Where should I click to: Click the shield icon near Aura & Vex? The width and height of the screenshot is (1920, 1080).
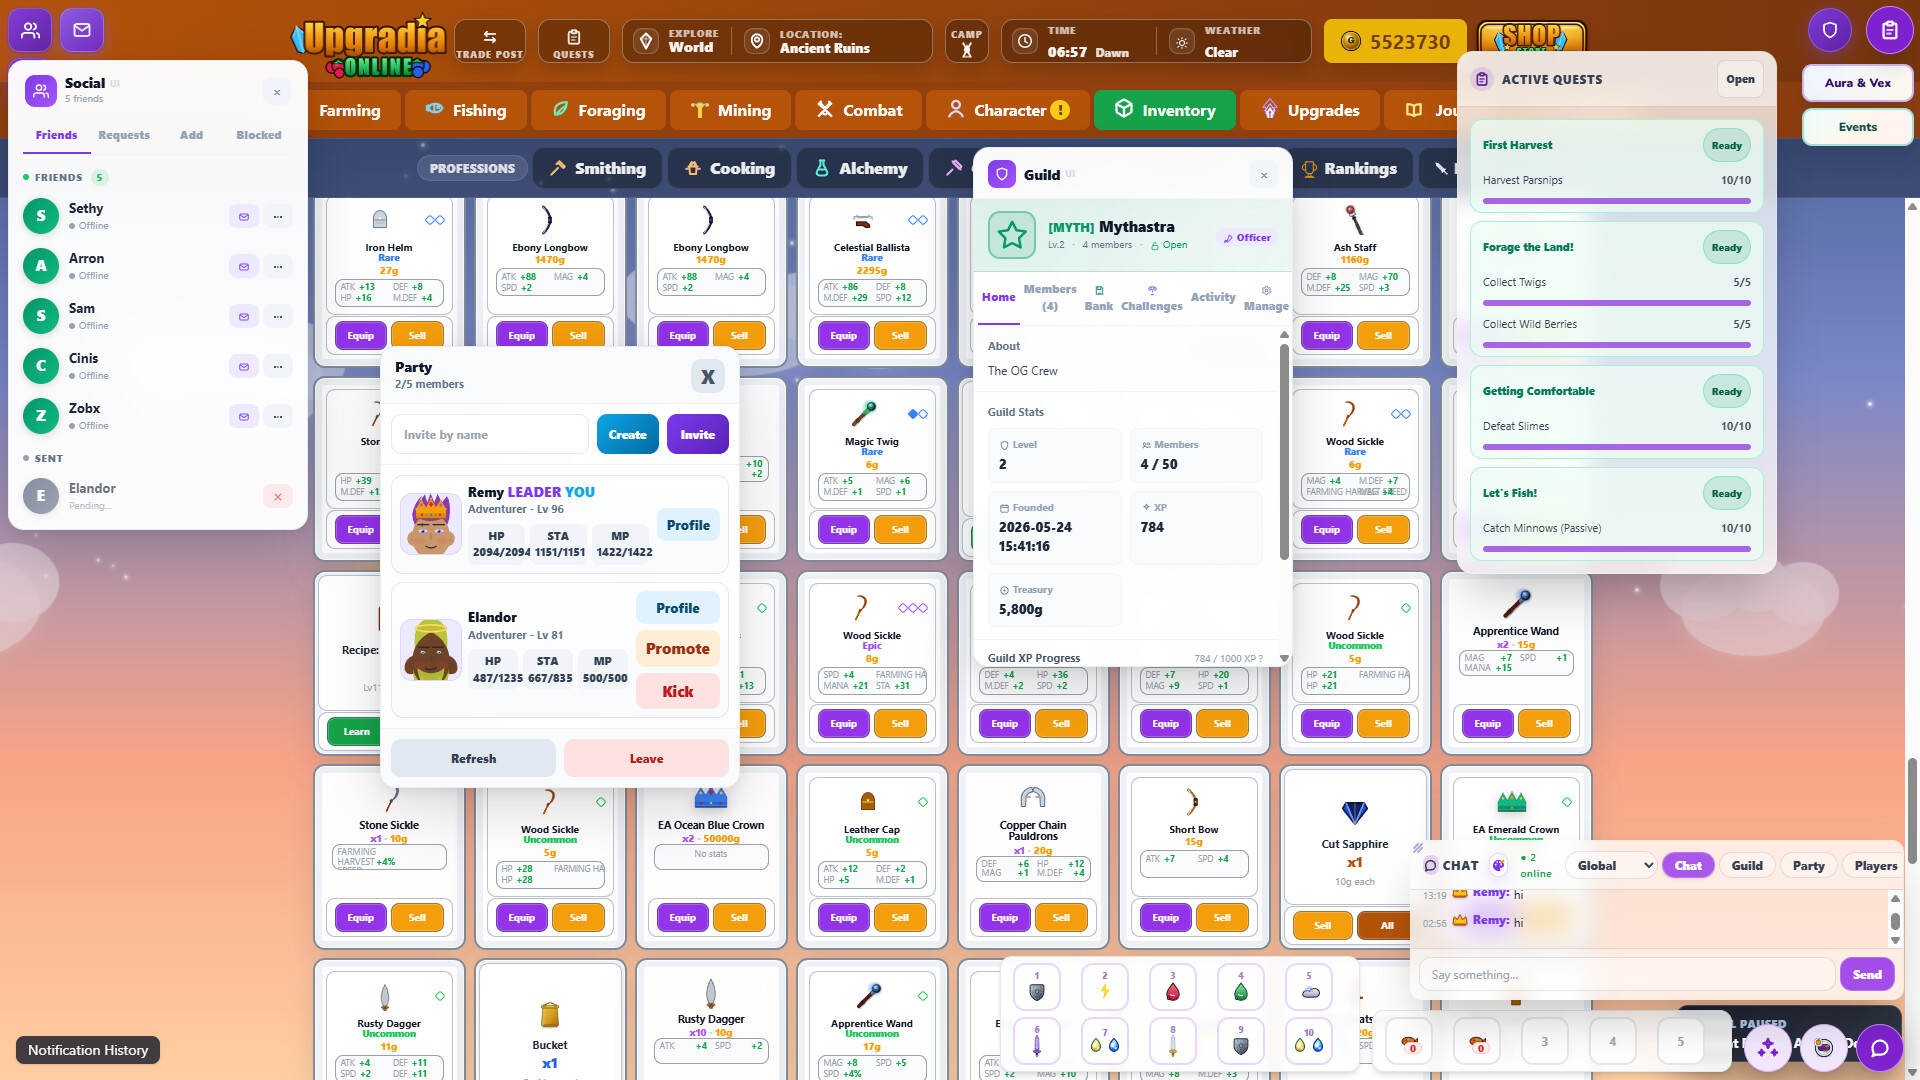(x=1830, y=30)
